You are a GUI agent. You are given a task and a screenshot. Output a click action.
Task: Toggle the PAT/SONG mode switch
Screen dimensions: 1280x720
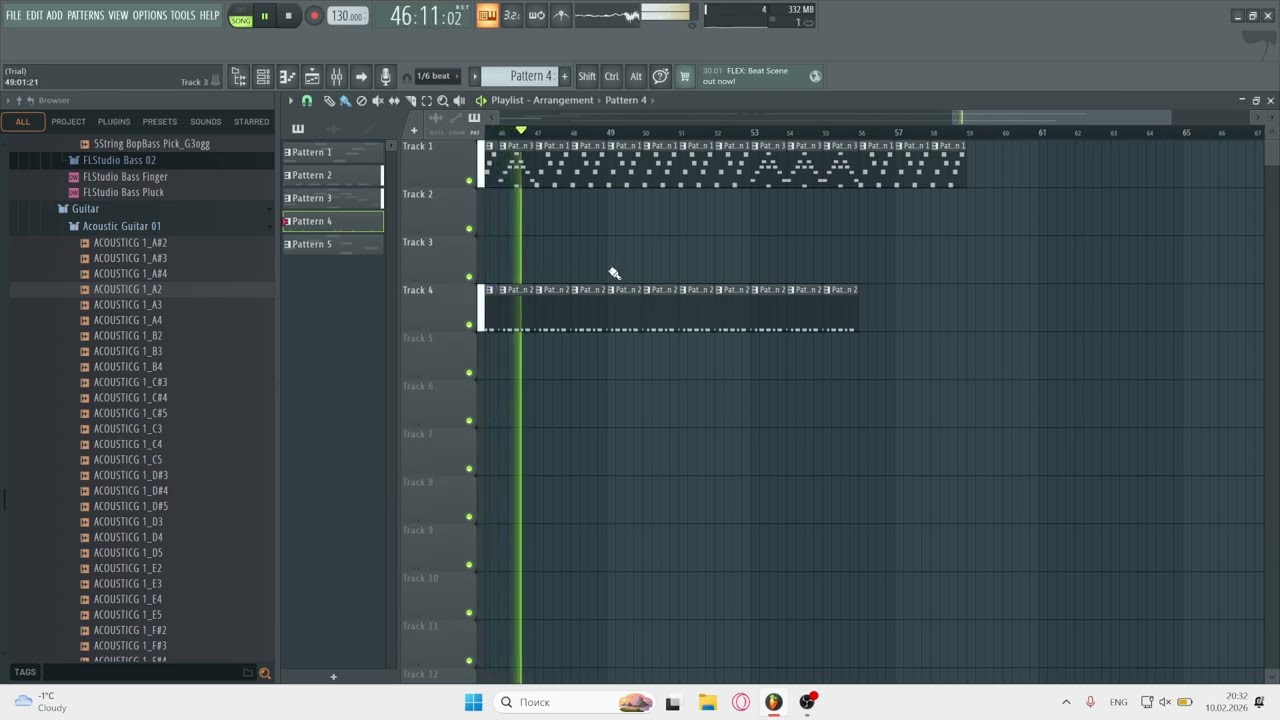(x=241, y=16)
